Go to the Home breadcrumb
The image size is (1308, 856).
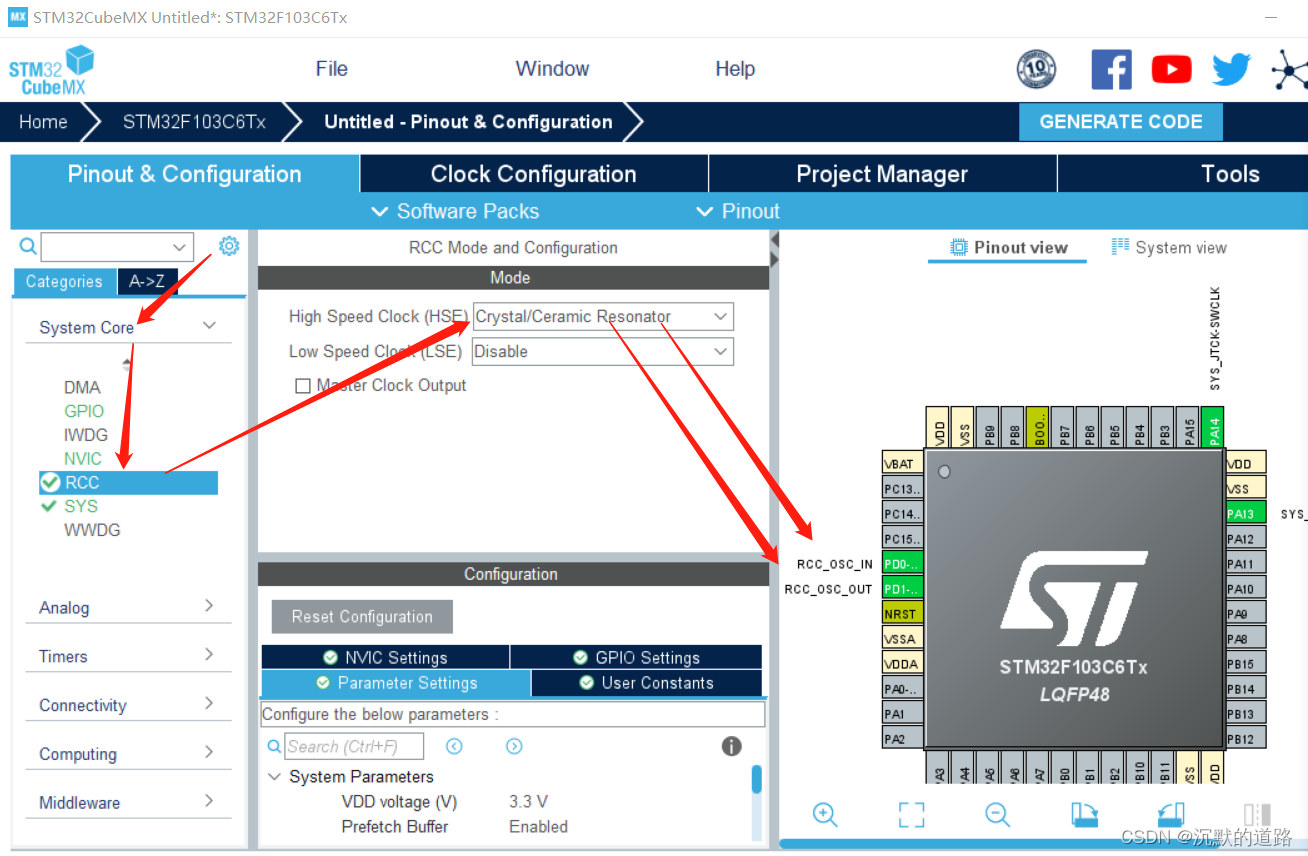[x=43, y=122]
